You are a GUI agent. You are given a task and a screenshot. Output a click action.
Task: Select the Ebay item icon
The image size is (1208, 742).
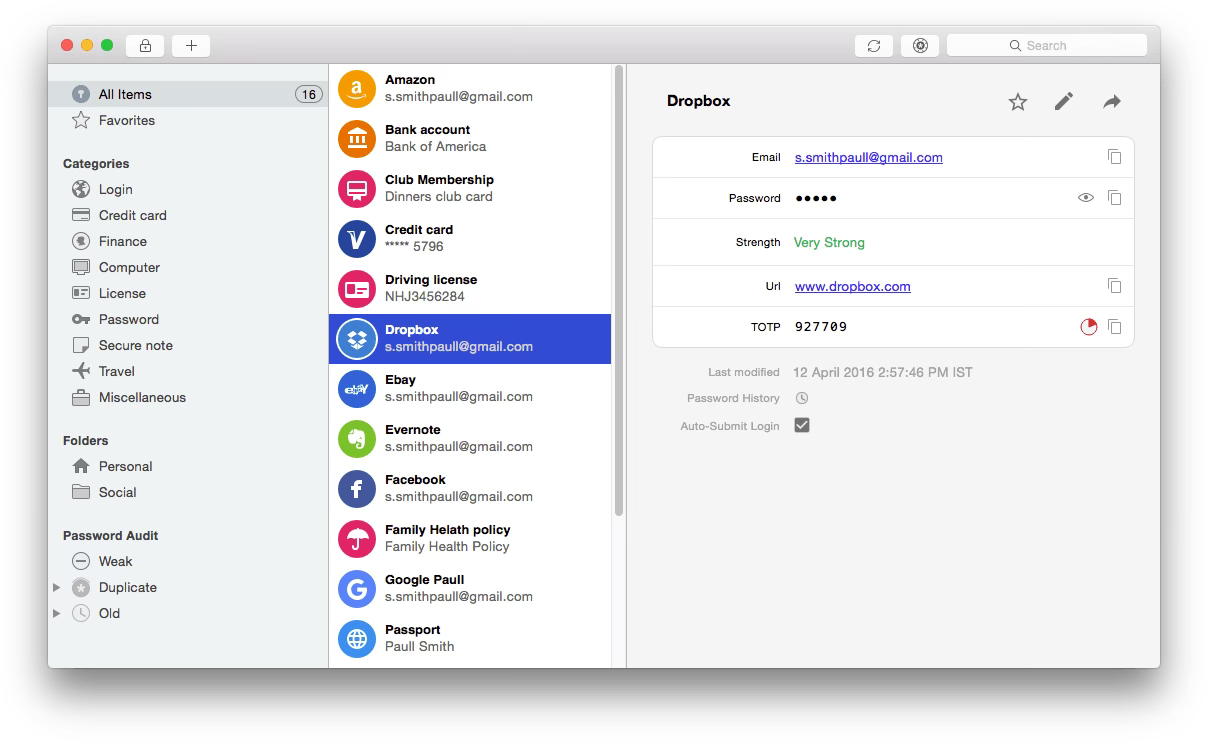[x=357, y=389]
